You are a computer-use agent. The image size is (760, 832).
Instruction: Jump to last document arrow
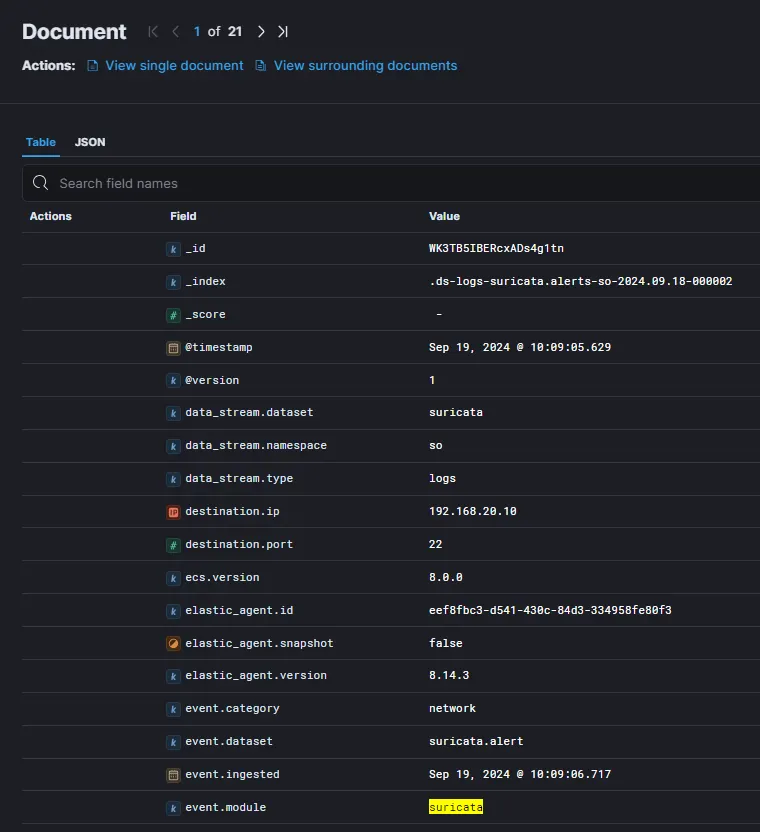pos(283,32)
